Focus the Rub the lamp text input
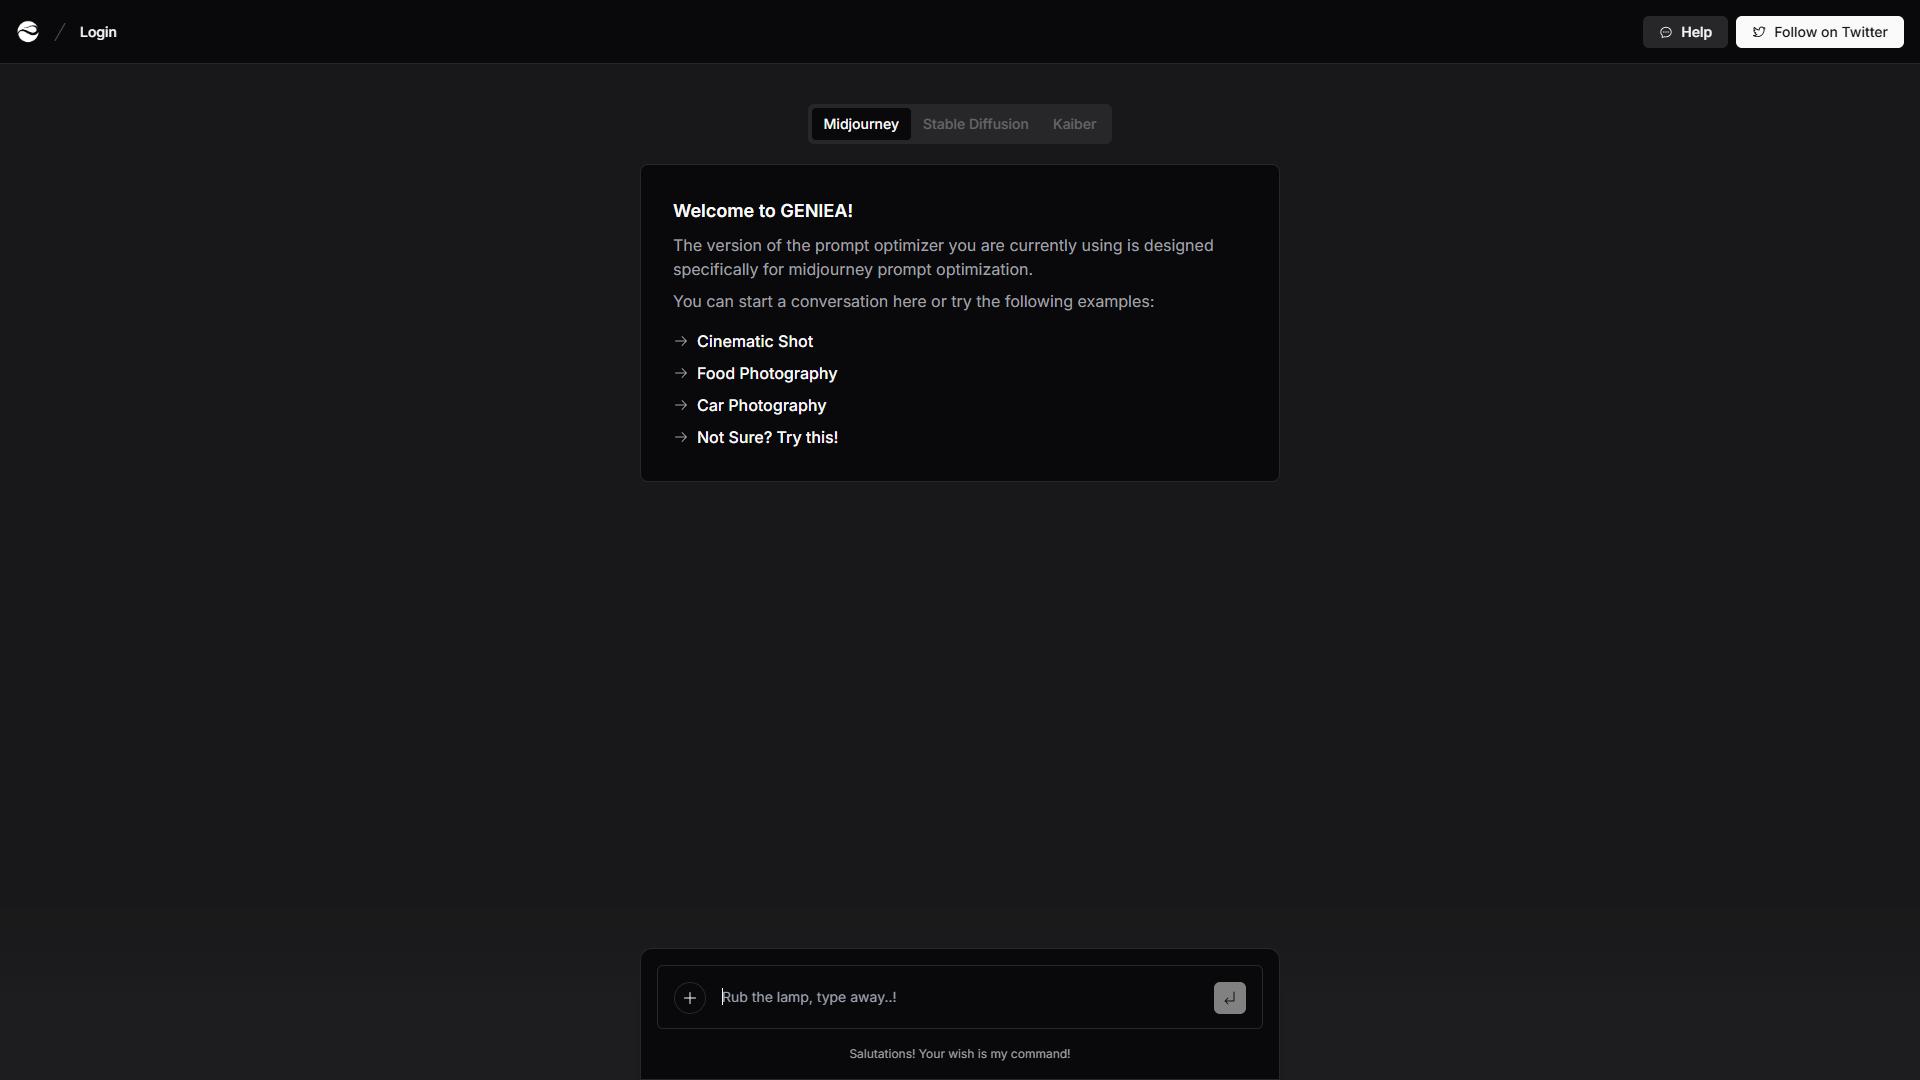The height and width of the screenshot is (1080, 1920). coord(960,997)
